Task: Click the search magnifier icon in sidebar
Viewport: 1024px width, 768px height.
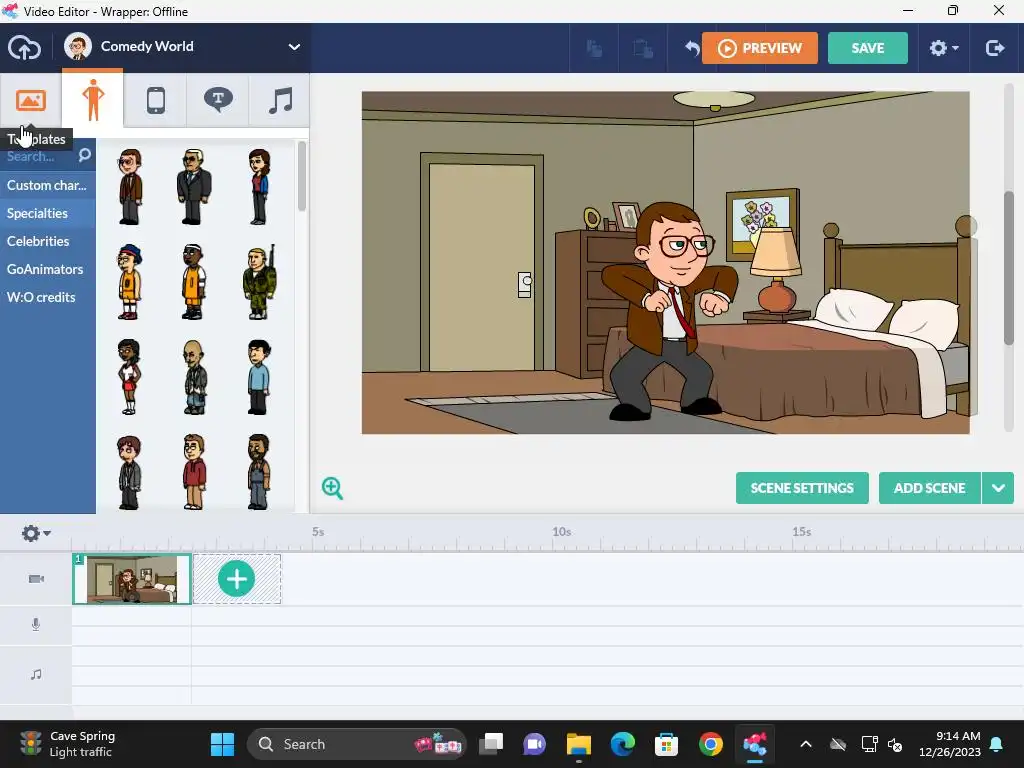Action: pos(84,155)
